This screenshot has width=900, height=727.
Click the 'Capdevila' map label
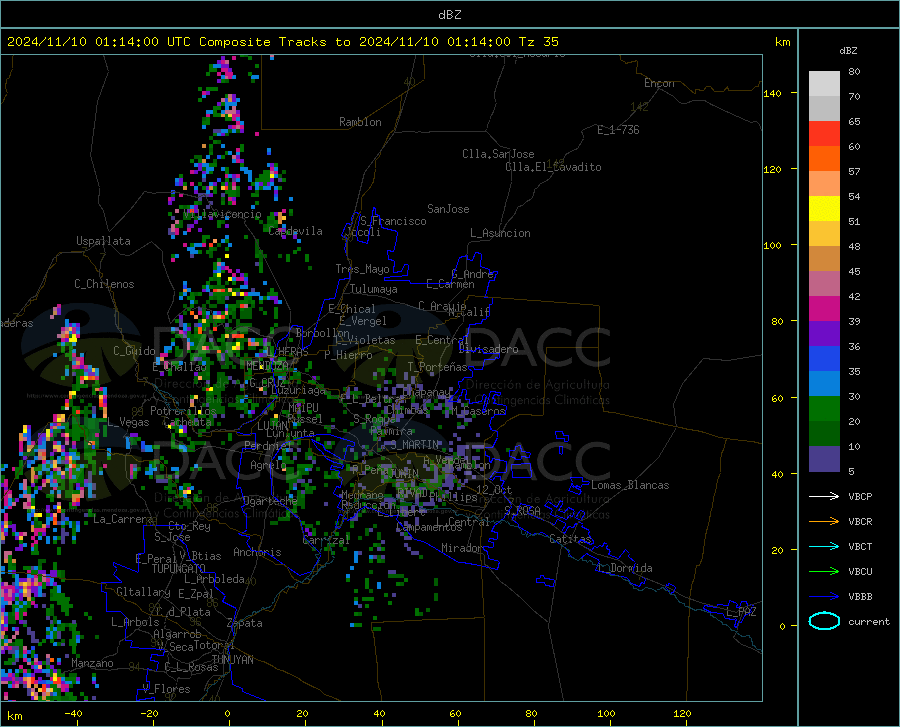(296, 231)
